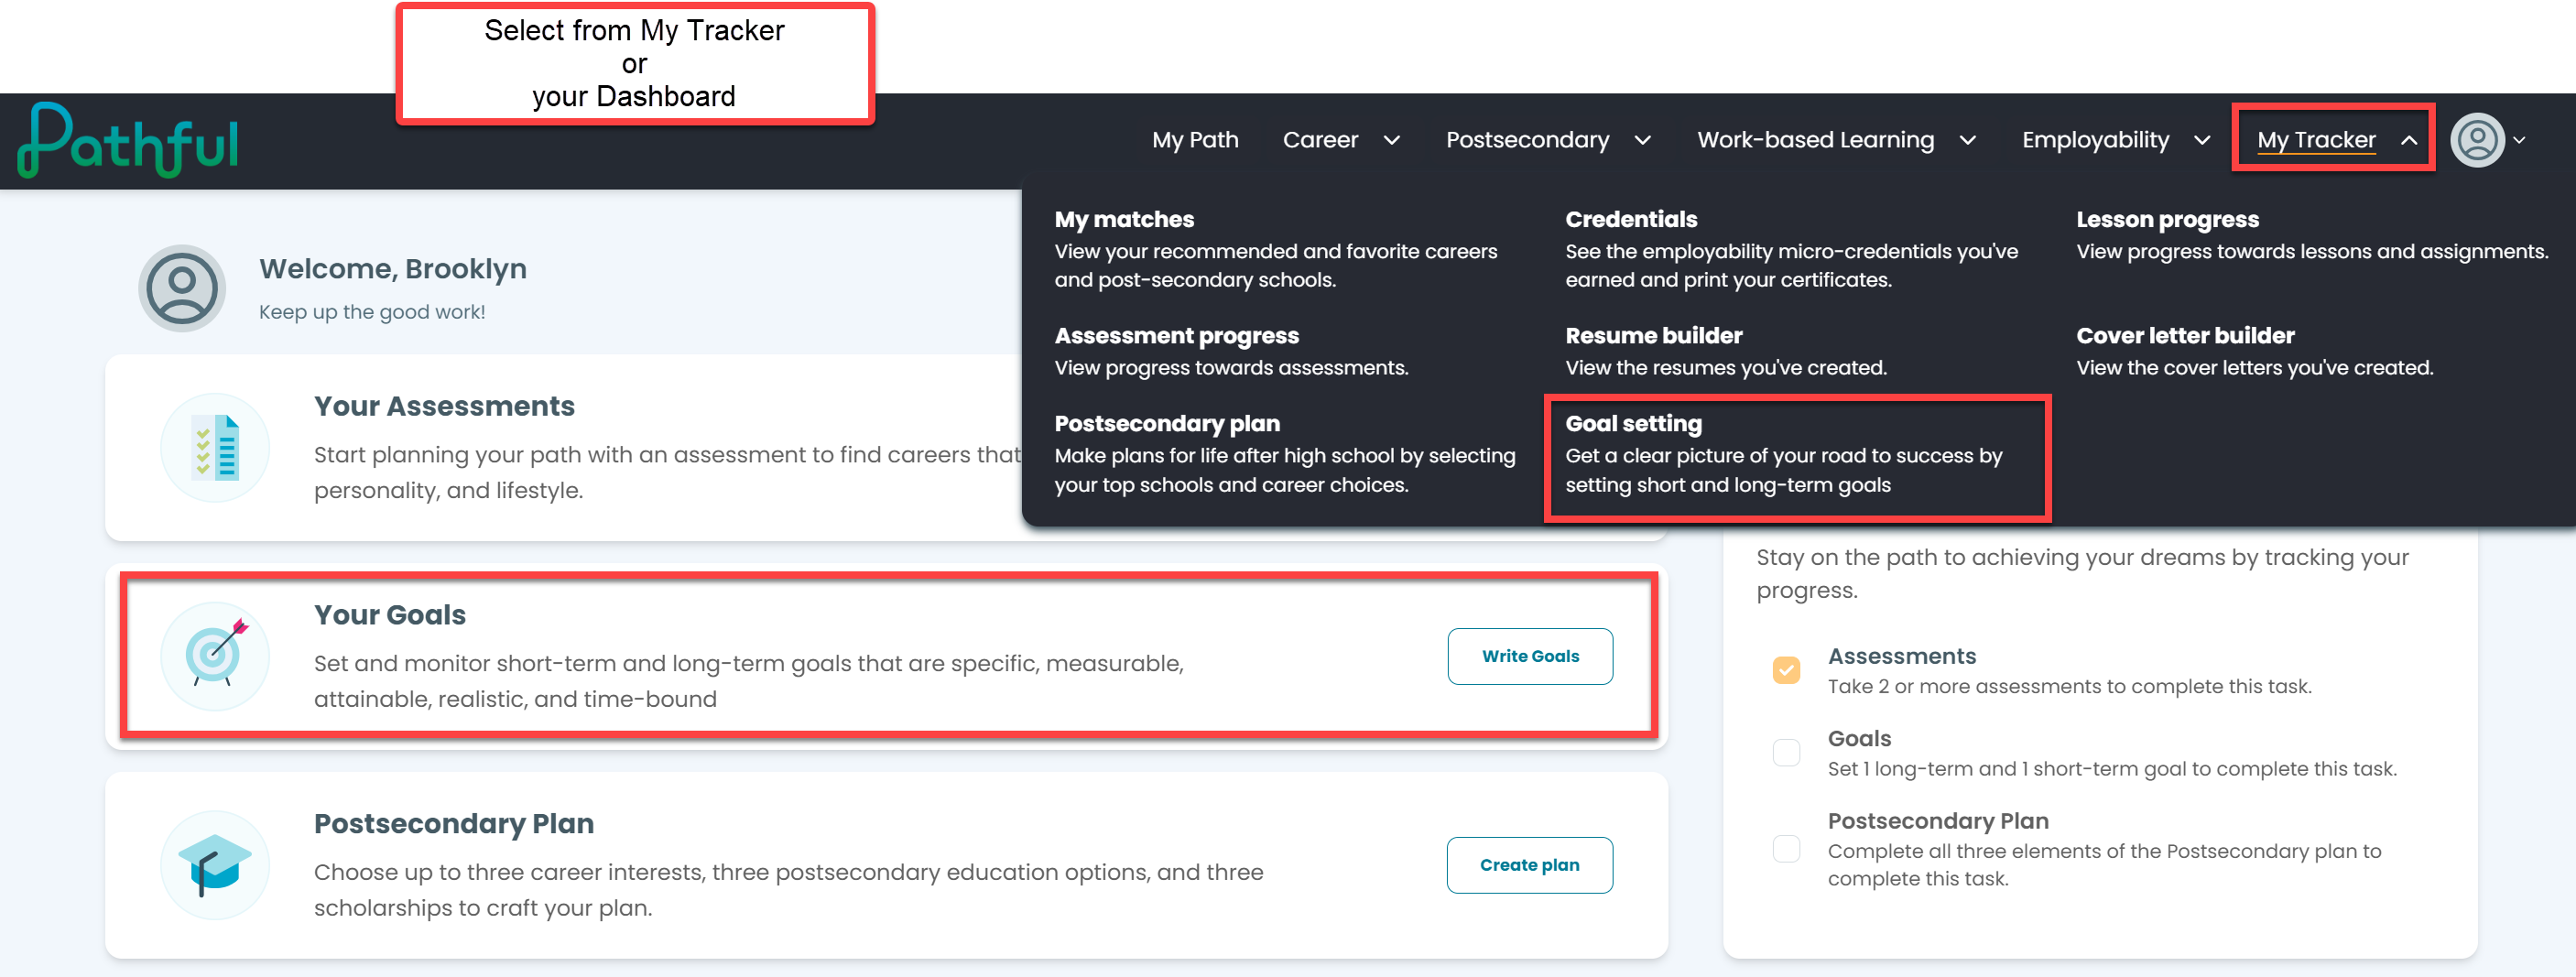Click the Create plan button
The image size is (2576, 977).
point(1530,866)
